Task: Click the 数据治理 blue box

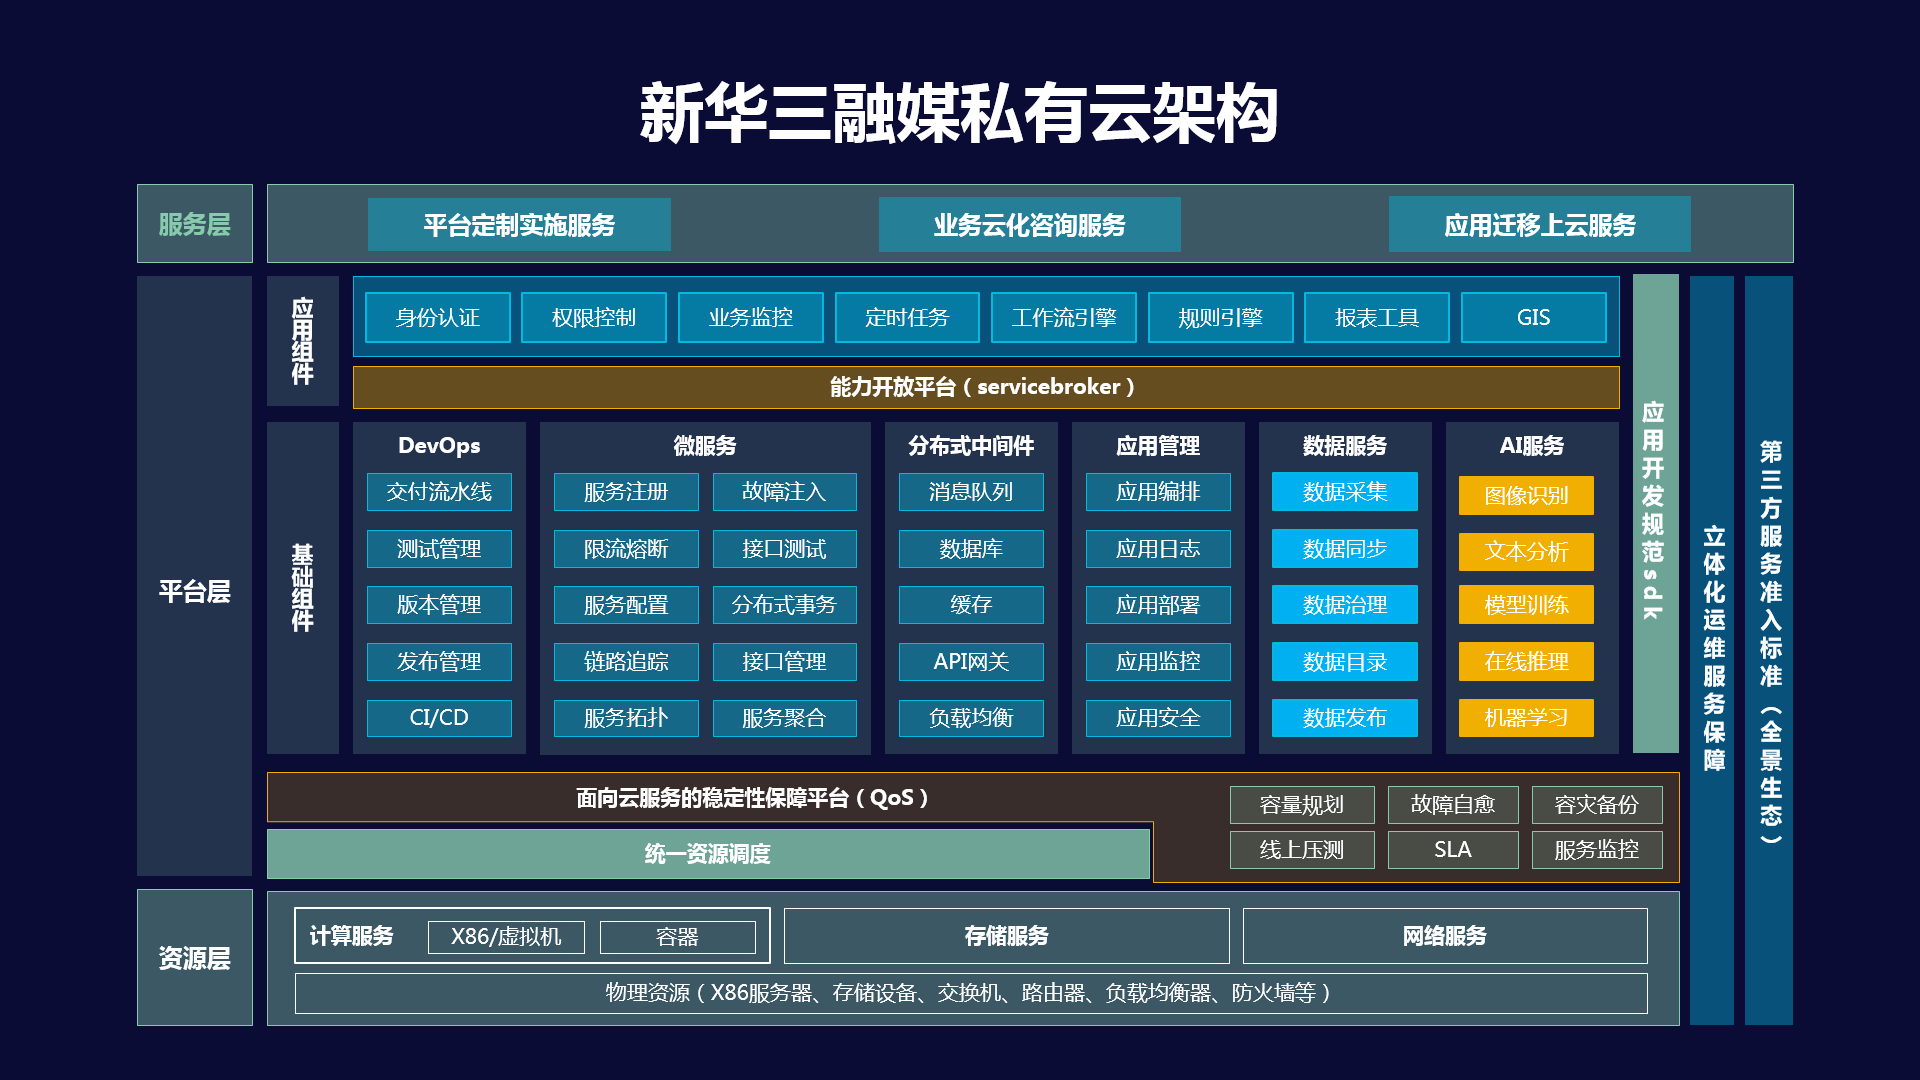Action: pyautogui.click(x=1345, y=605)
